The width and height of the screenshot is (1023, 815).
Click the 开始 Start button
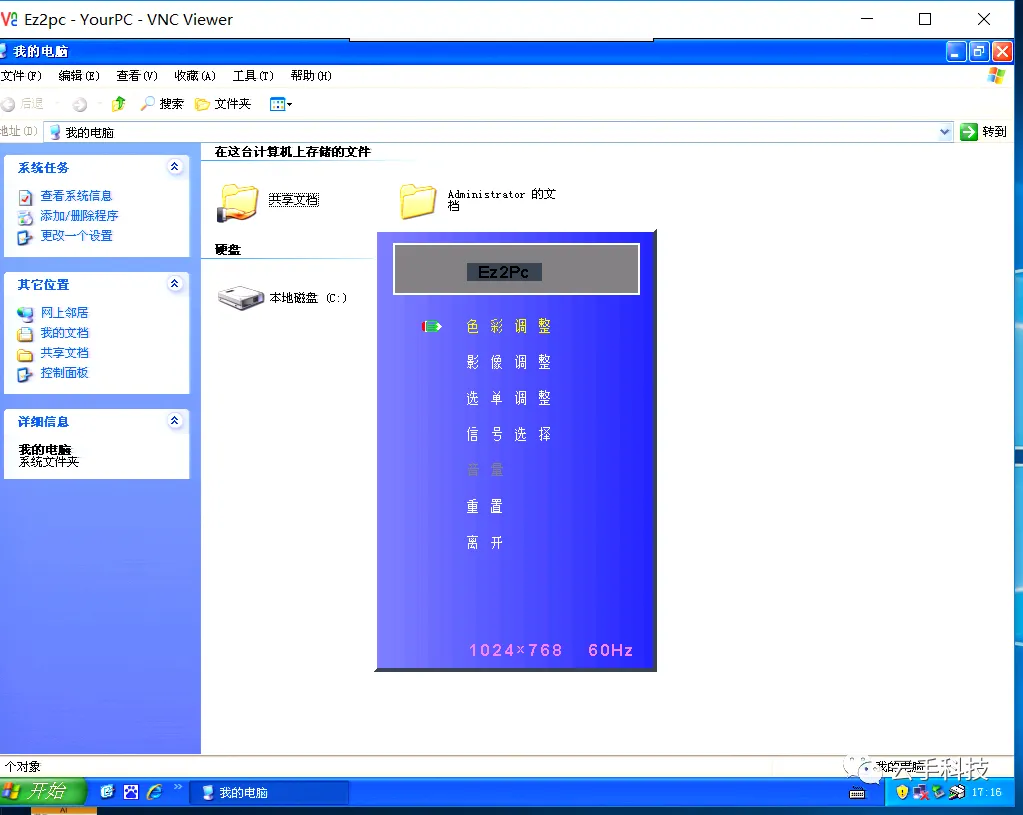(x=35, y=792)
